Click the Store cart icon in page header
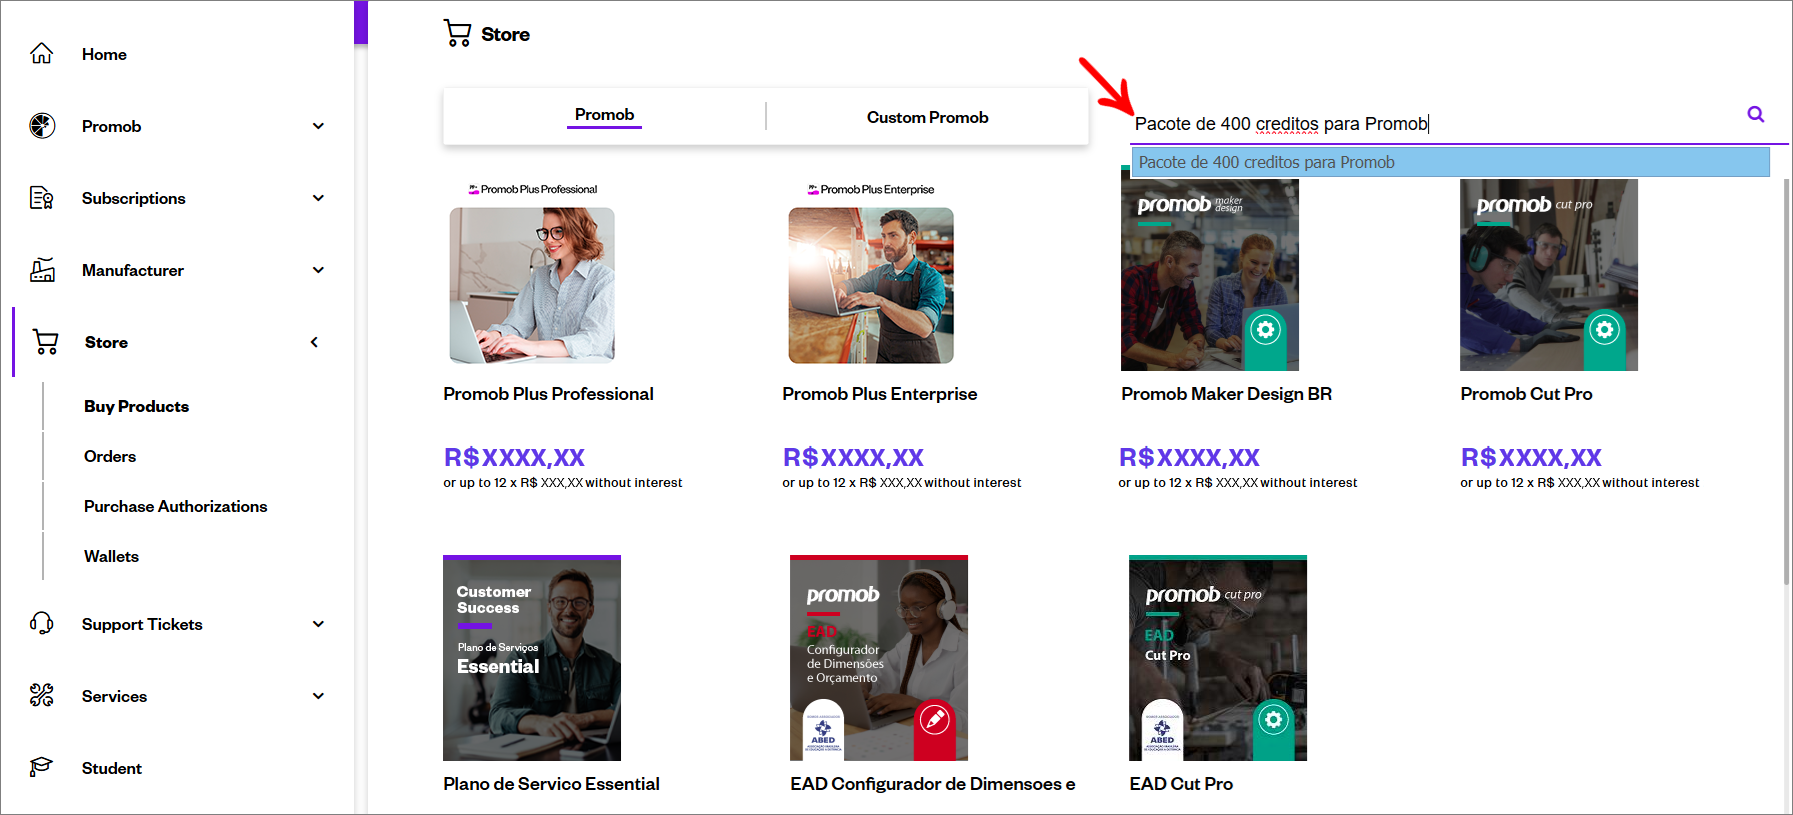Image resolution: width=1793 pixels, height=815 pixels. (457, 33)
